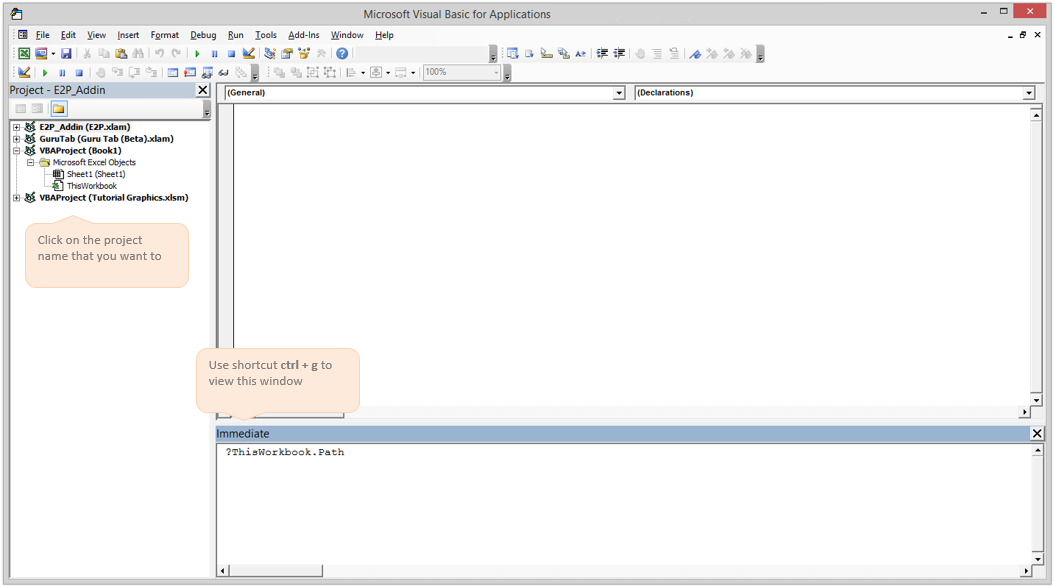This screenshot has height=587, width=1054.
Task: Click the View Microsoft Excel icon
Action: point(24,54)
